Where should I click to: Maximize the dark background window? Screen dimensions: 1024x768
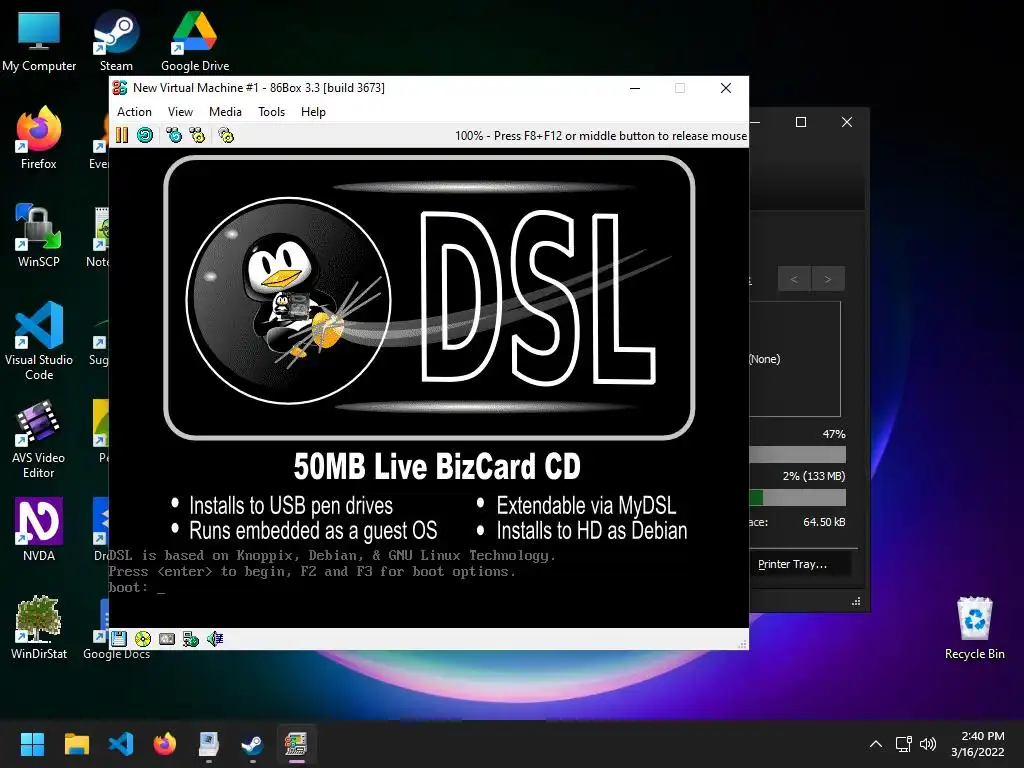(x=801, y=122)
